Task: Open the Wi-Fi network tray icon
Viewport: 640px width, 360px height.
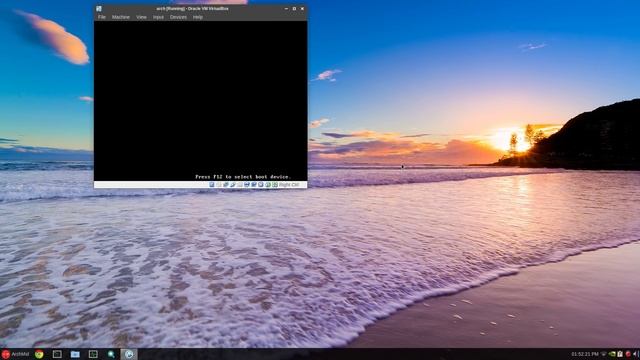Action: (x=604, y=354)
